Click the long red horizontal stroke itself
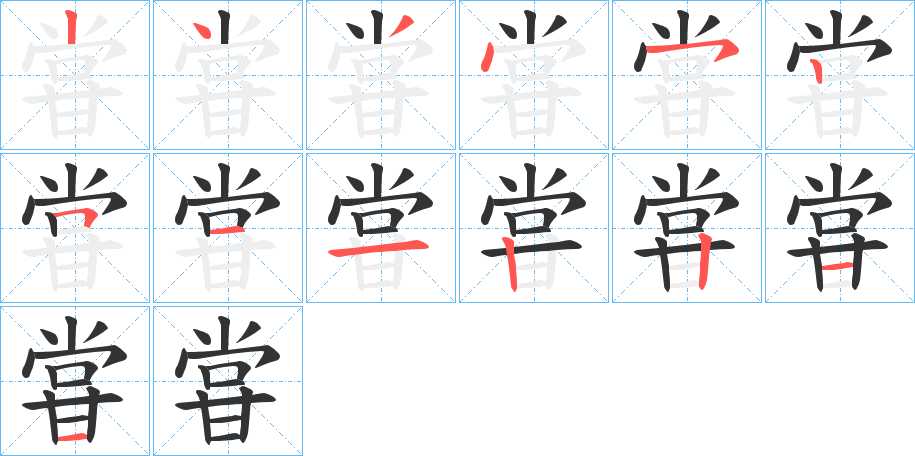The height and width of the screenshot is (456, 915). (x=378, y=248)
